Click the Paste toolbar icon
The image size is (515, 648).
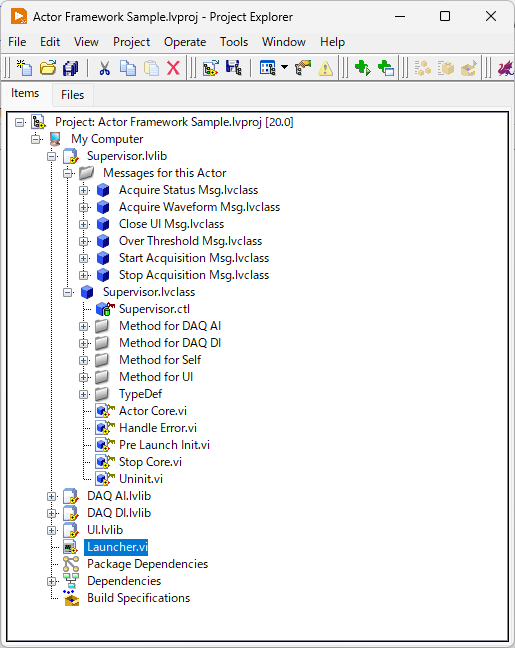coord(151,68)
